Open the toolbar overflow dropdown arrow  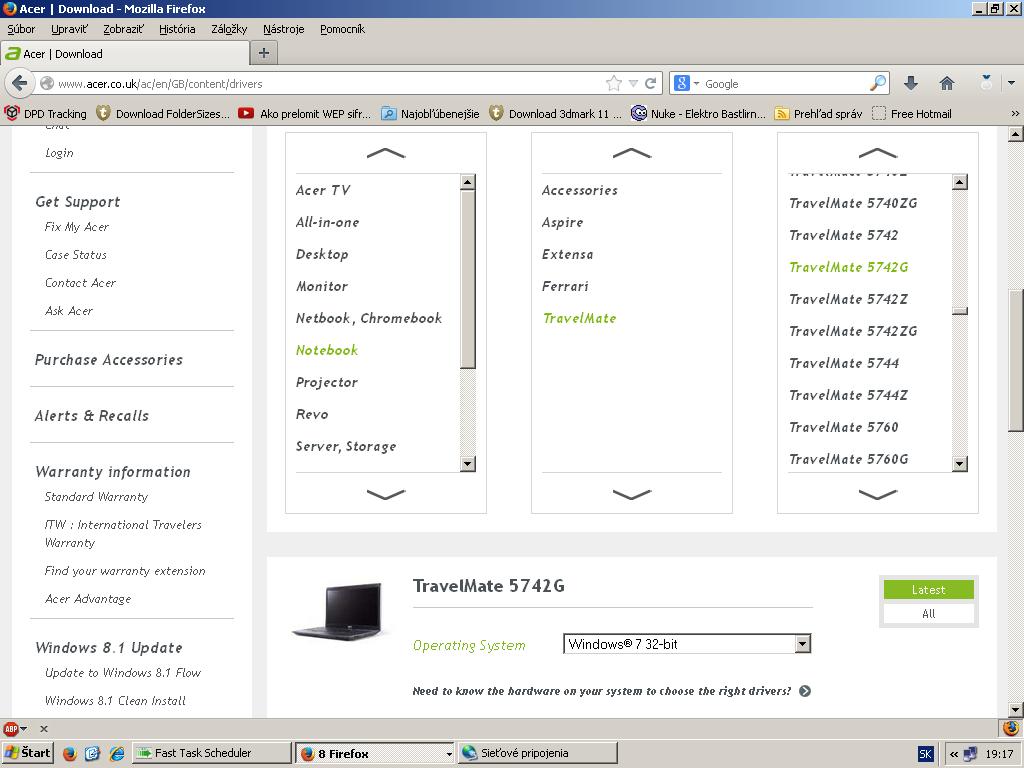point(1011,83)
